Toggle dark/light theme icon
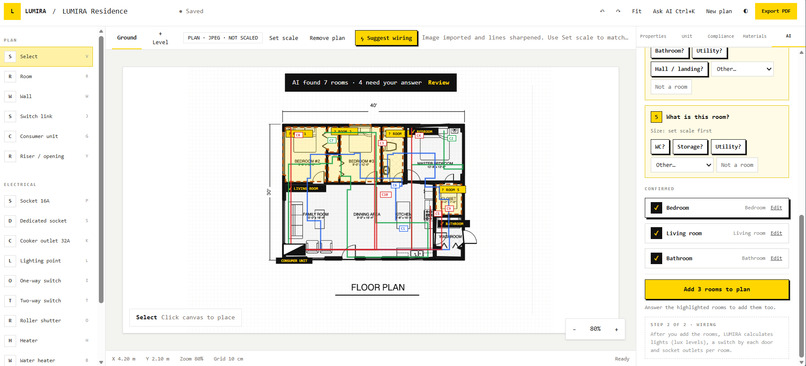 point(745,11)
